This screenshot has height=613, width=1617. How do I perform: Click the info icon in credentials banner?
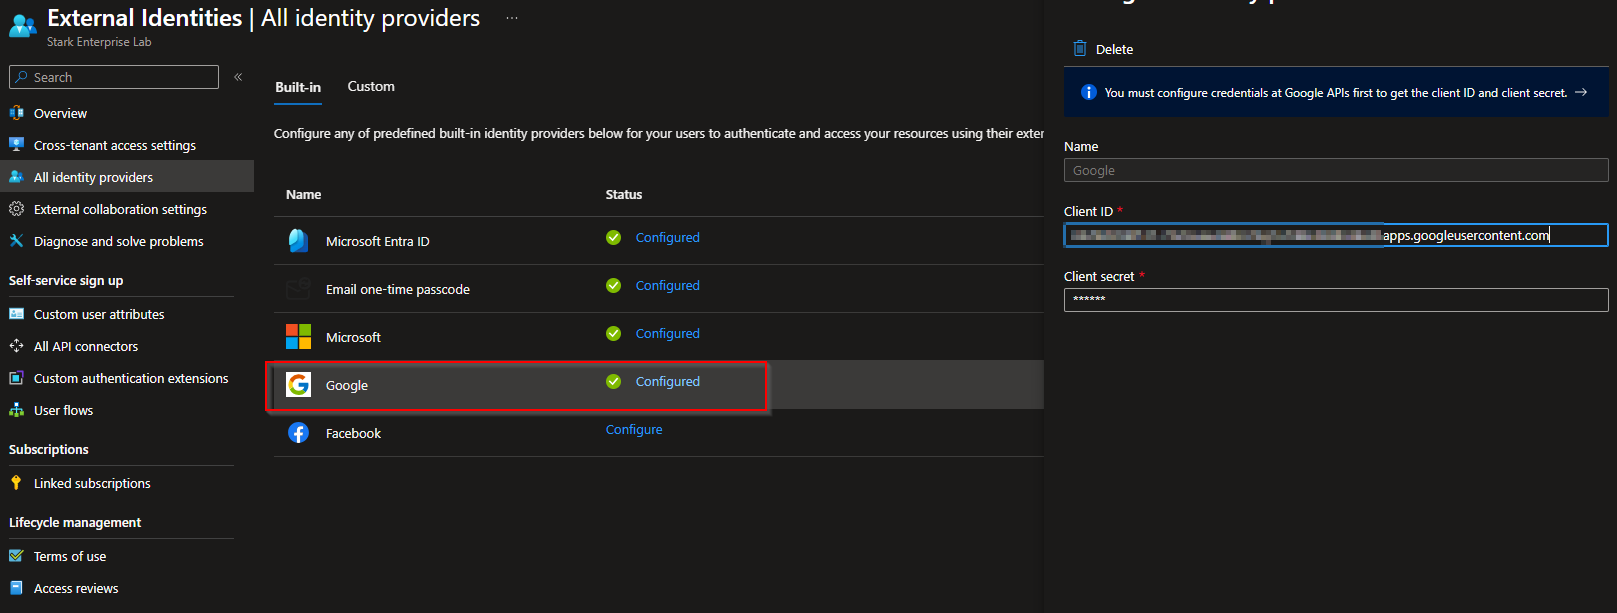tap(1089, 92)
